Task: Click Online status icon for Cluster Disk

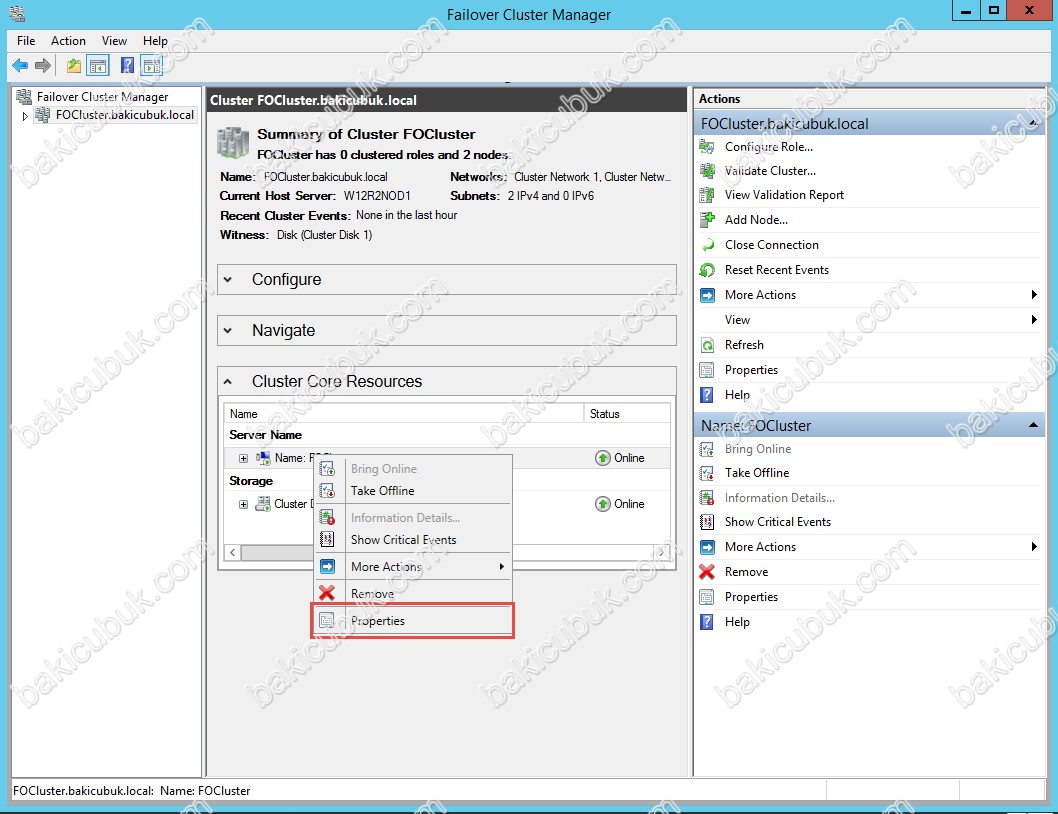Action: 603,504
